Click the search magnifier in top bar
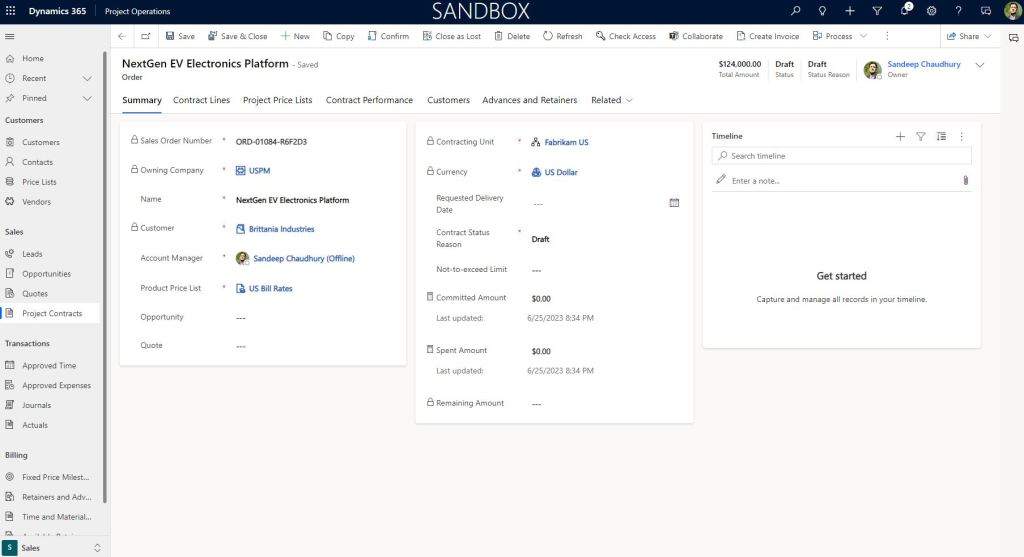The width and height of the screenshot is (1024, 557). click(796, 11)
